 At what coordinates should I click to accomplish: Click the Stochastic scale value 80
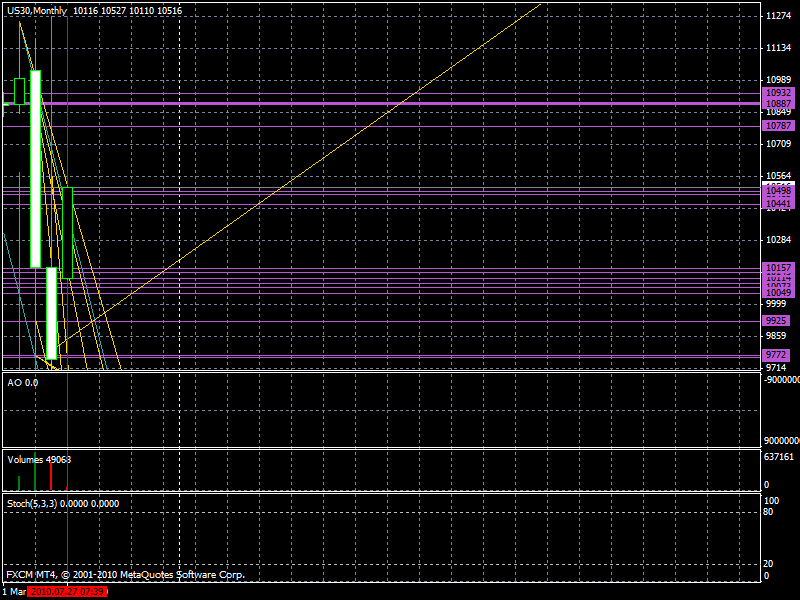click(x=768, y=512)
